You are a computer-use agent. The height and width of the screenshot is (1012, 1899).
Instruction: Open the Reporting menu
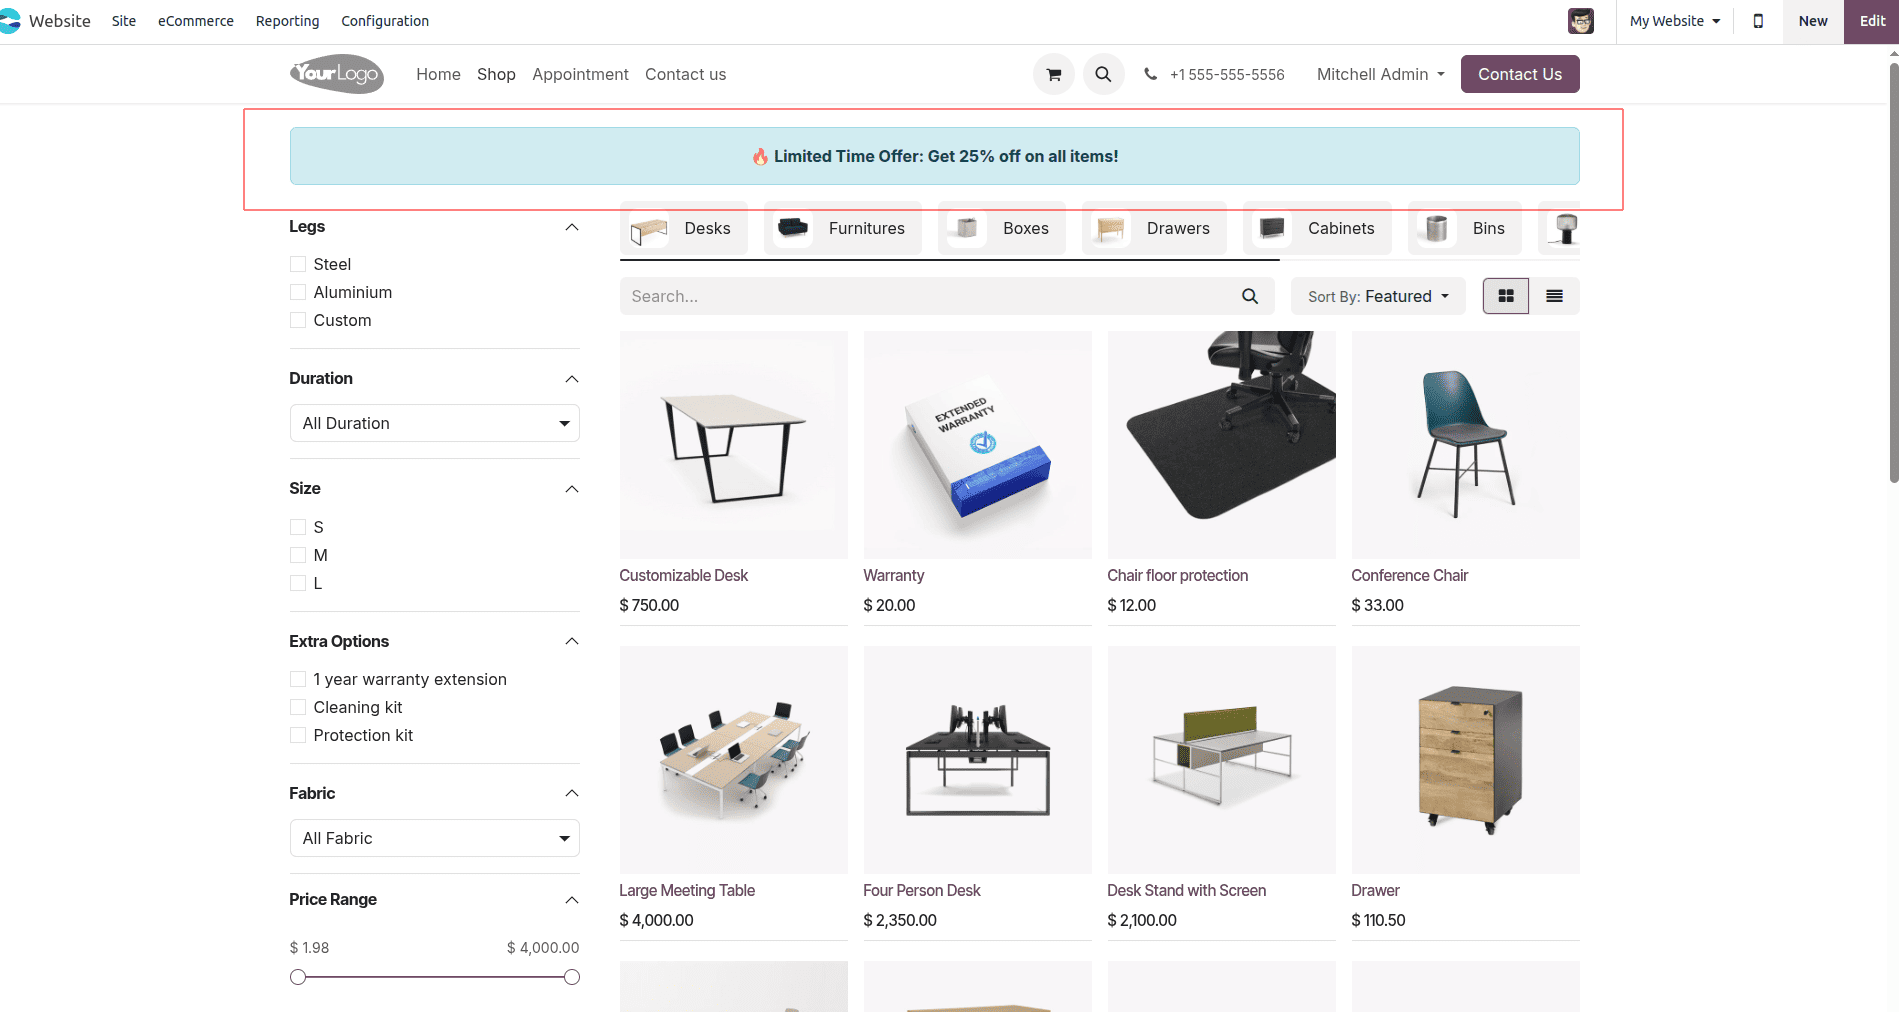pyautogui.click(x=288, y=21)
